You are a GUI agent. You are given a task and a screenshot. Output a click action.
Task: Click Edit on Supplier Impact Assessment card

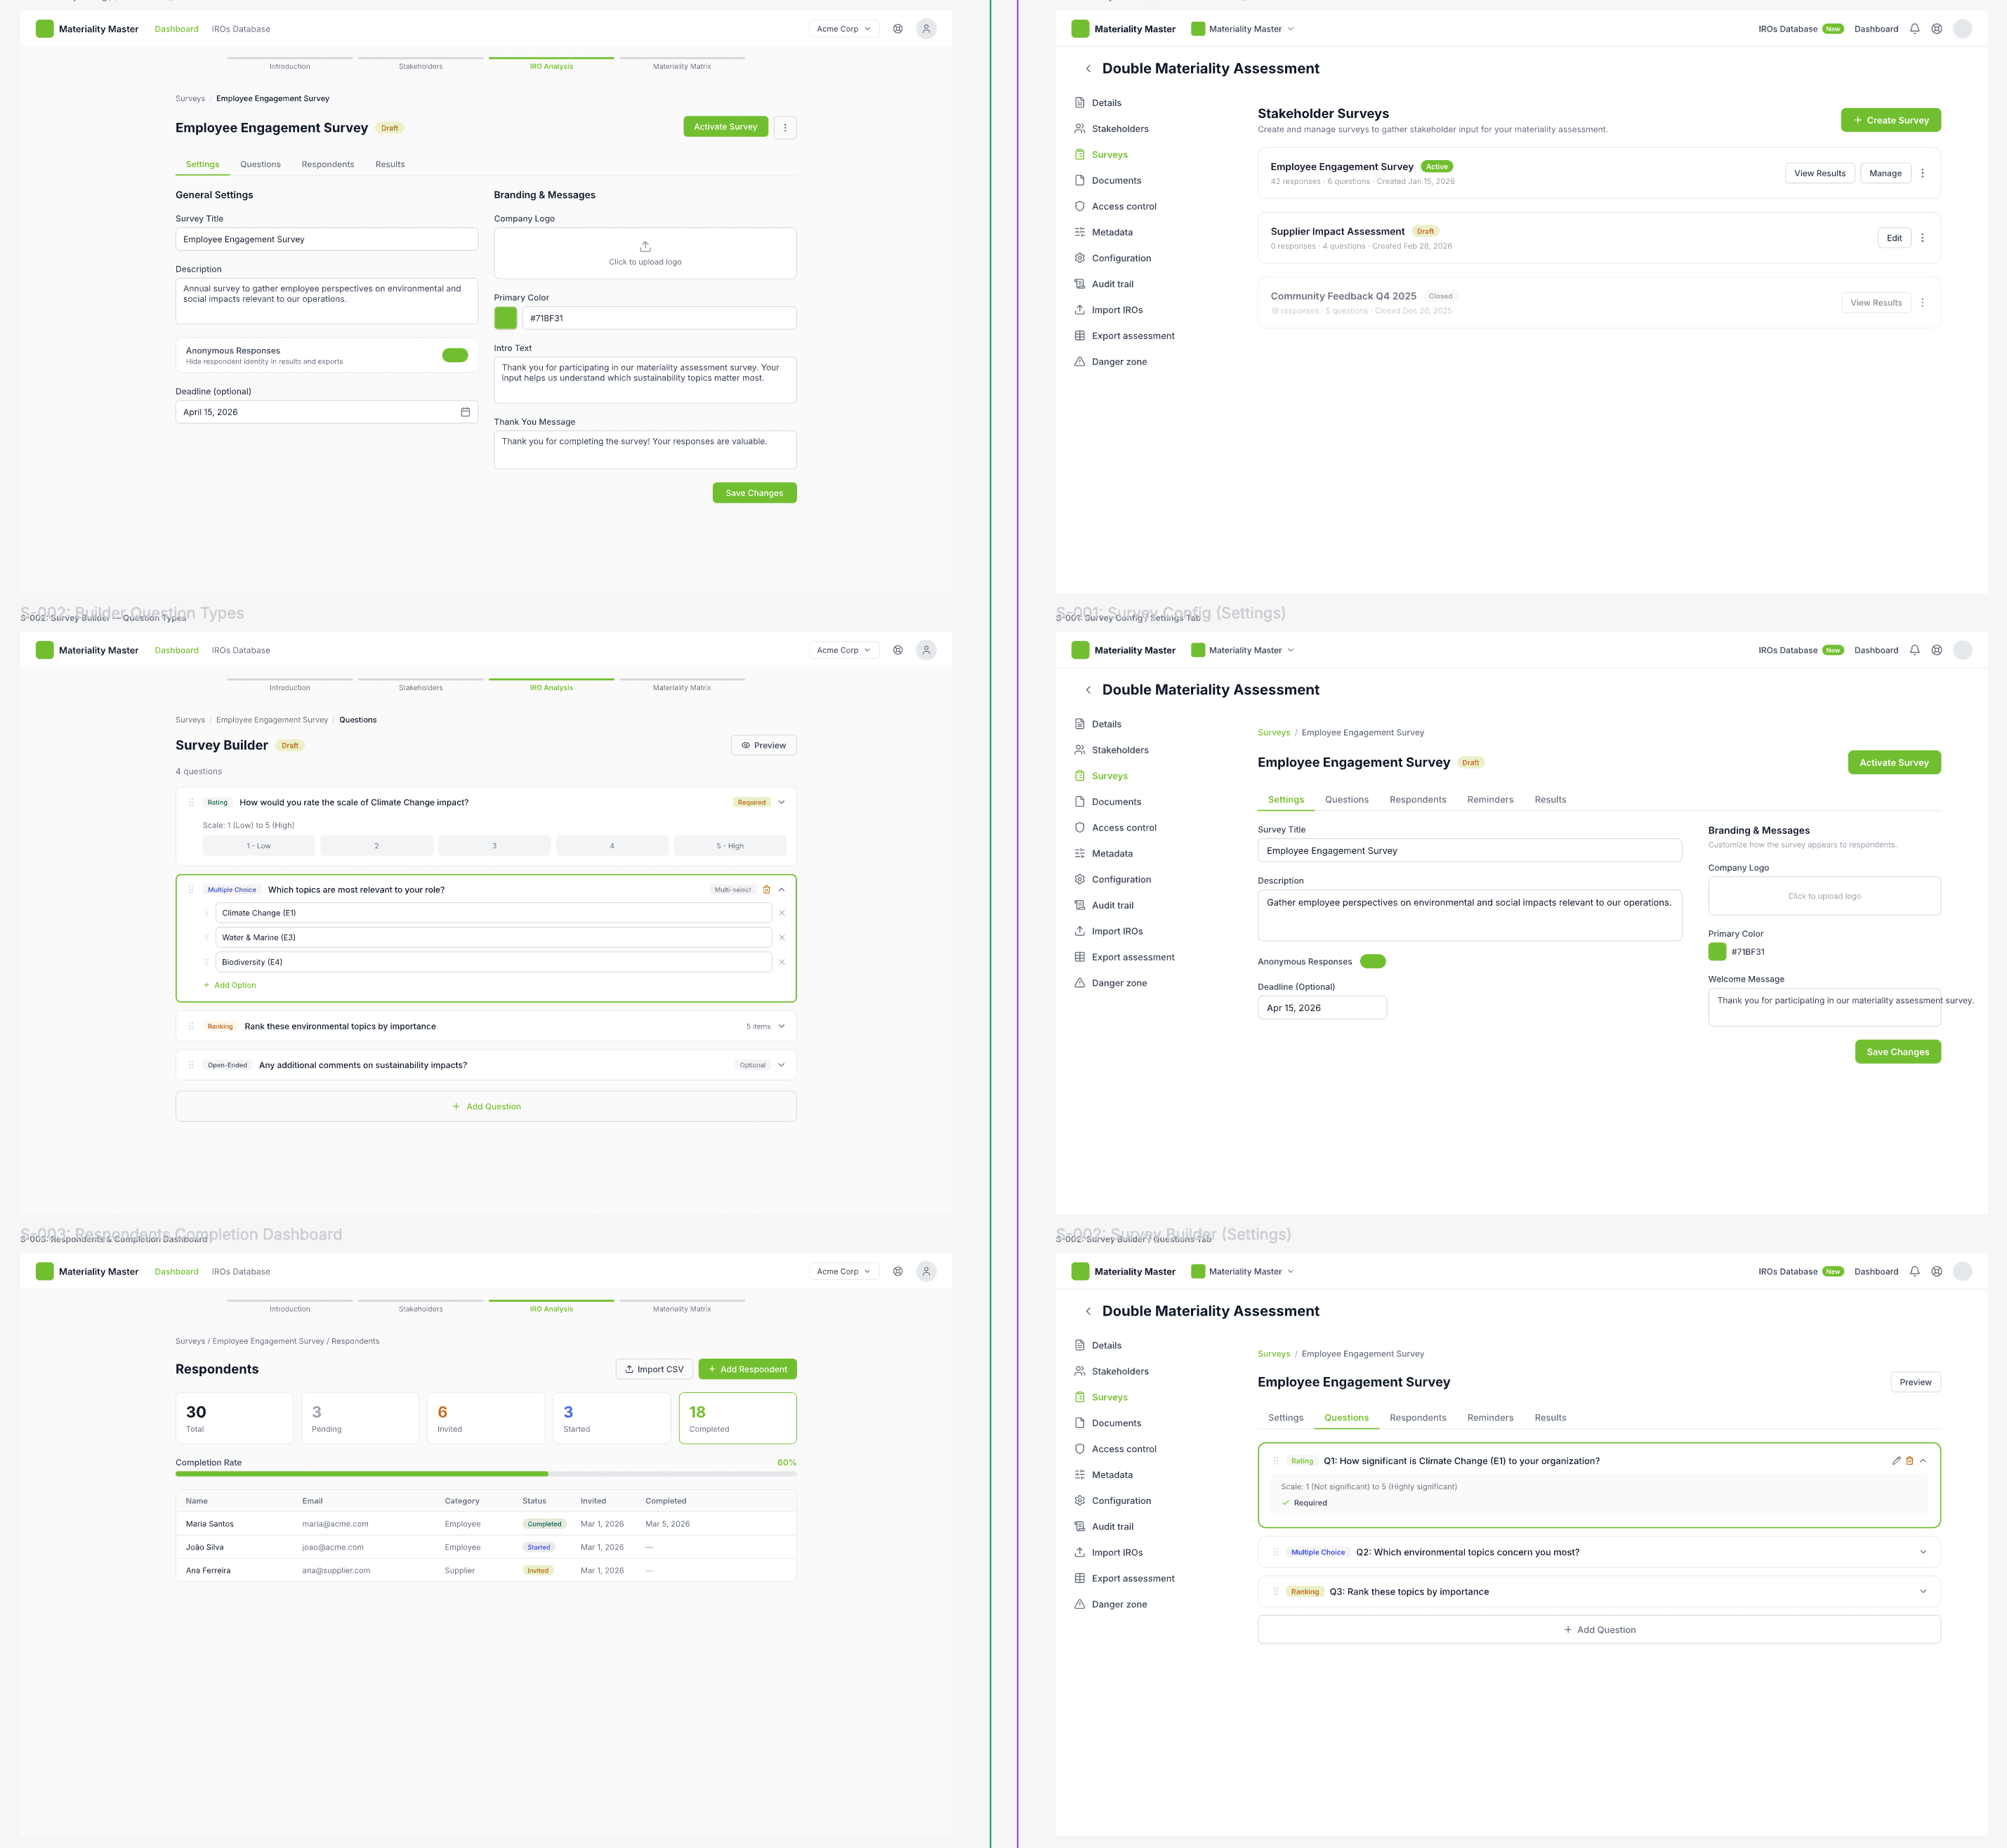[1894, 238]
